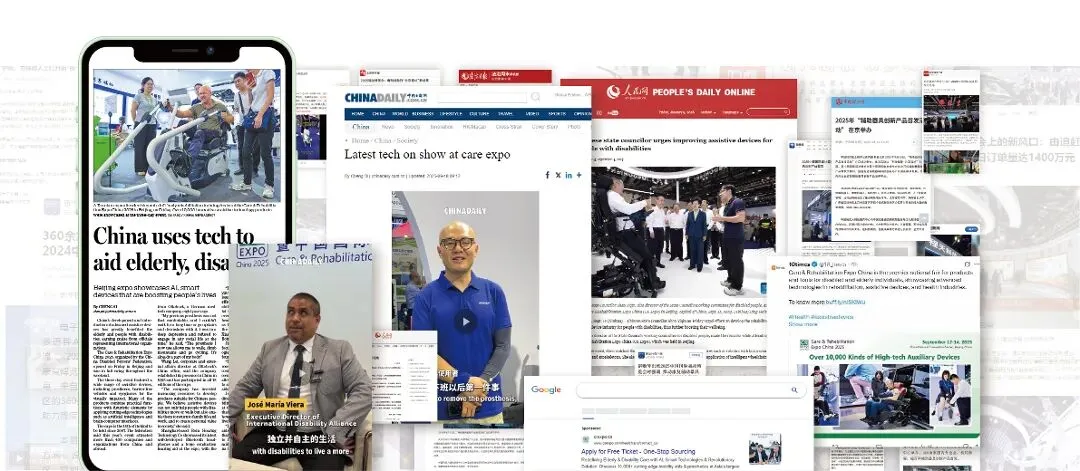Click the Facebook share icon on China Daily article
This screenshot has width=1080, height=471.
tap(548, 175)
